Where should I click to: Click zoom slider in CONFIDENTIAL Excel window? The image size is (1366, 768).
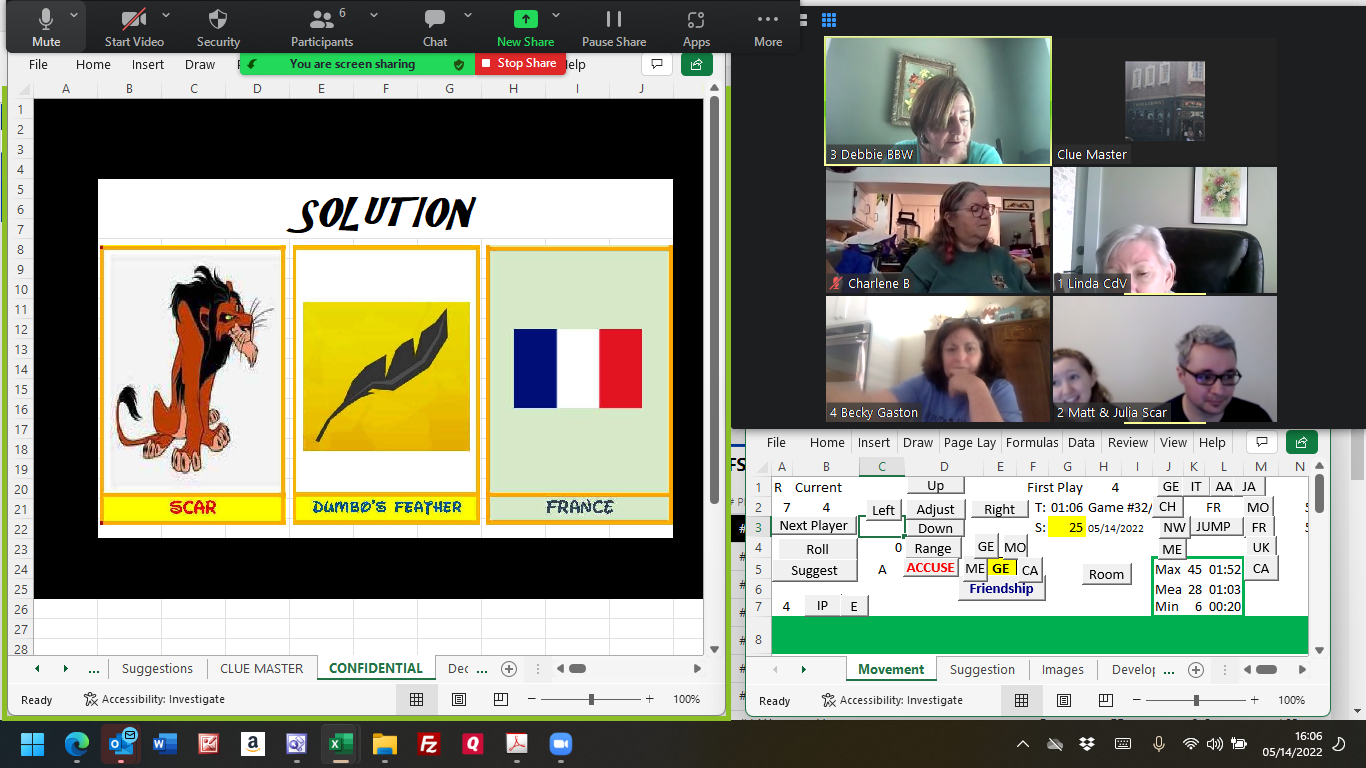[591, 699]
